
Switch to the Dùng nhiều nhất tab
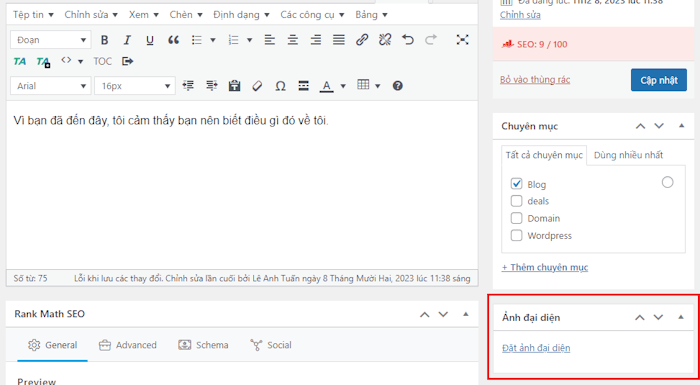(x=628, y=155)
